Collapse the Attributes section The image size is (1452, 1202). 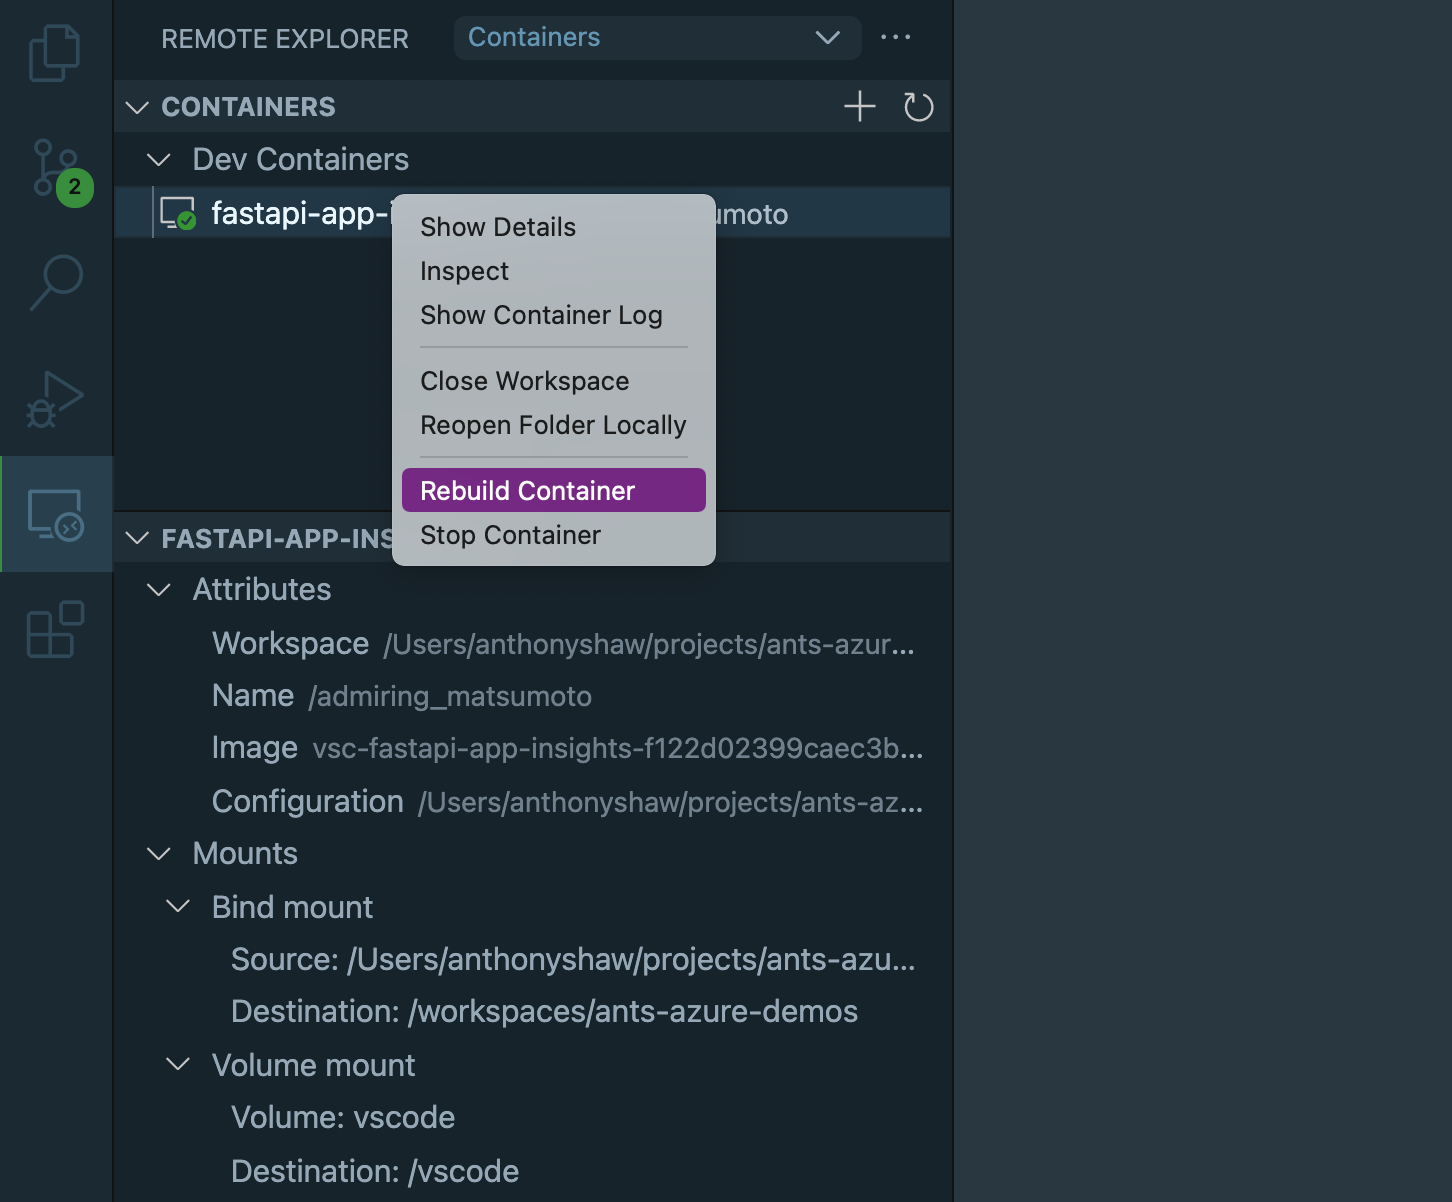158,589
